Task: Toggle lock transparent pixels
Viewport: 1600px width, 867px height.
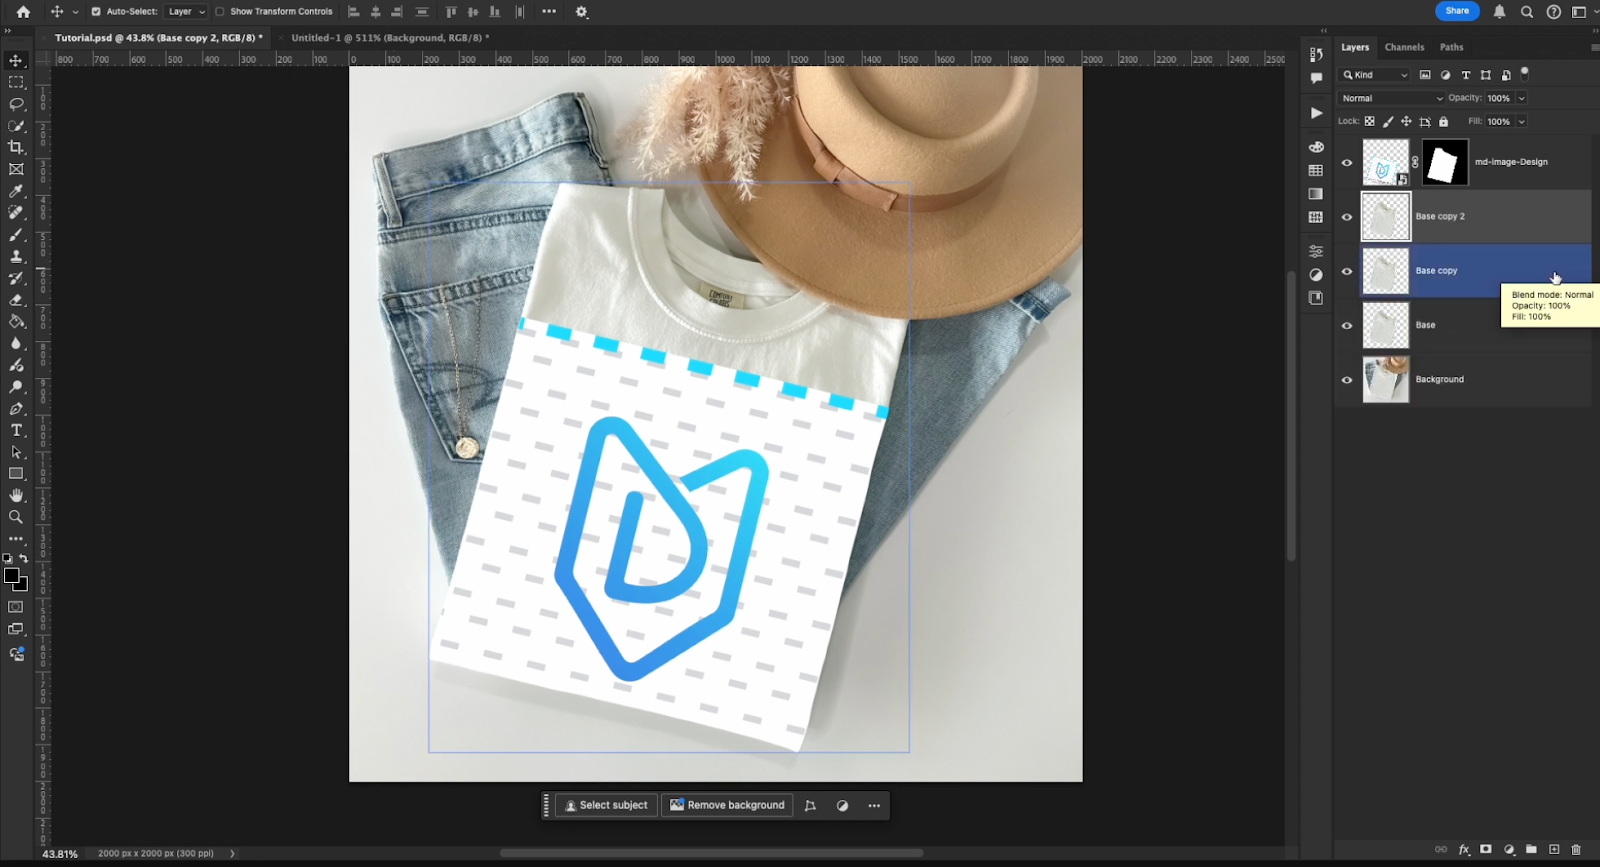Action: click(1370, 121)
